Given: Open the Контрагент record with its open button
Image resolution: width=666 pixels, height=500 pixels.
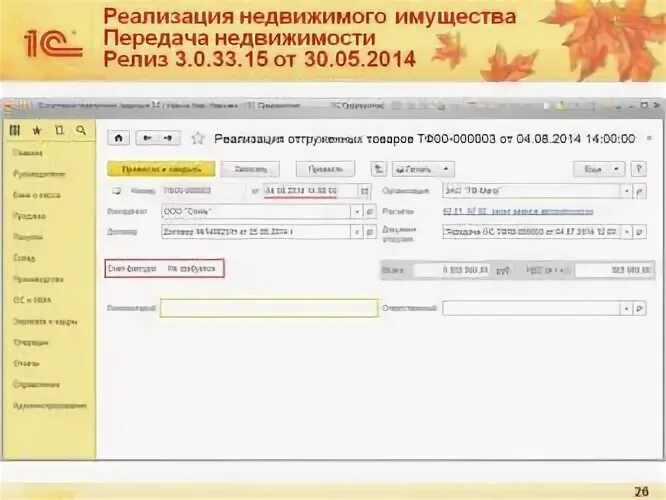Looking at the screenshot, I should coord(370,211).
